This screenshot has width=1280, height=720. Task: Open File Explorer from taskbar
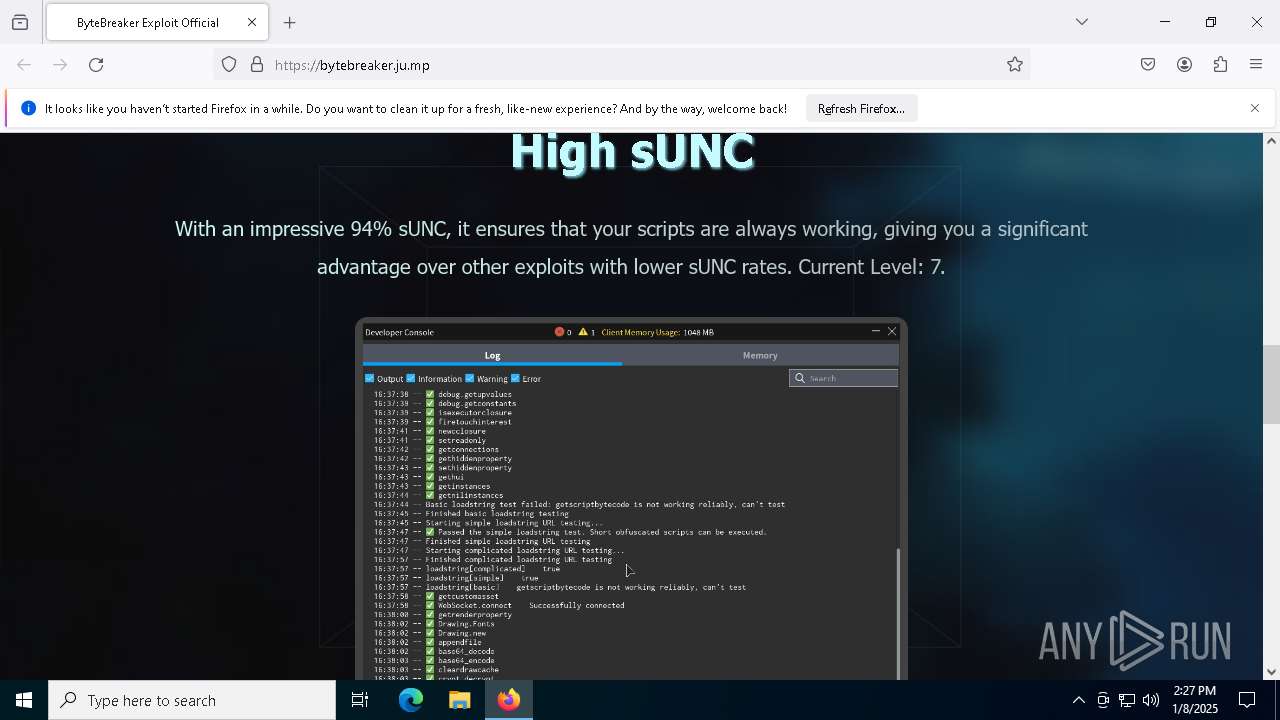(459, 700)
